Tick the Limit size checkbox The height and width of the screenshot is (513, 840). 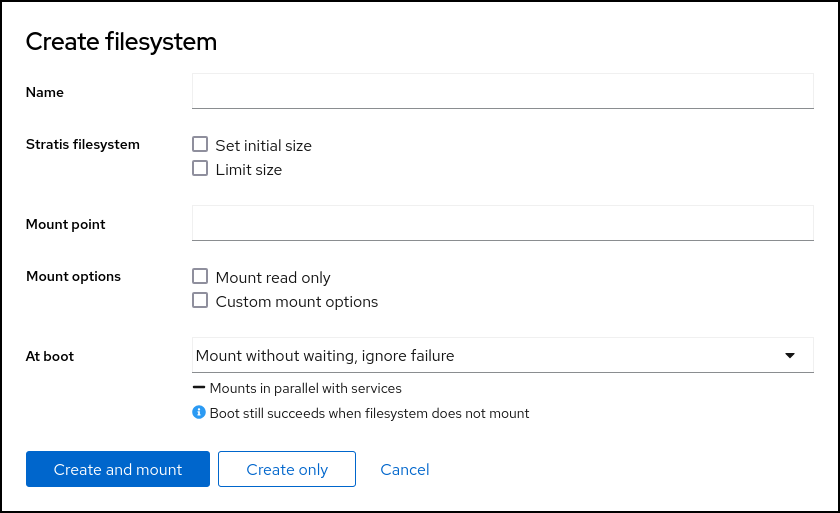[x=200, y=169]
